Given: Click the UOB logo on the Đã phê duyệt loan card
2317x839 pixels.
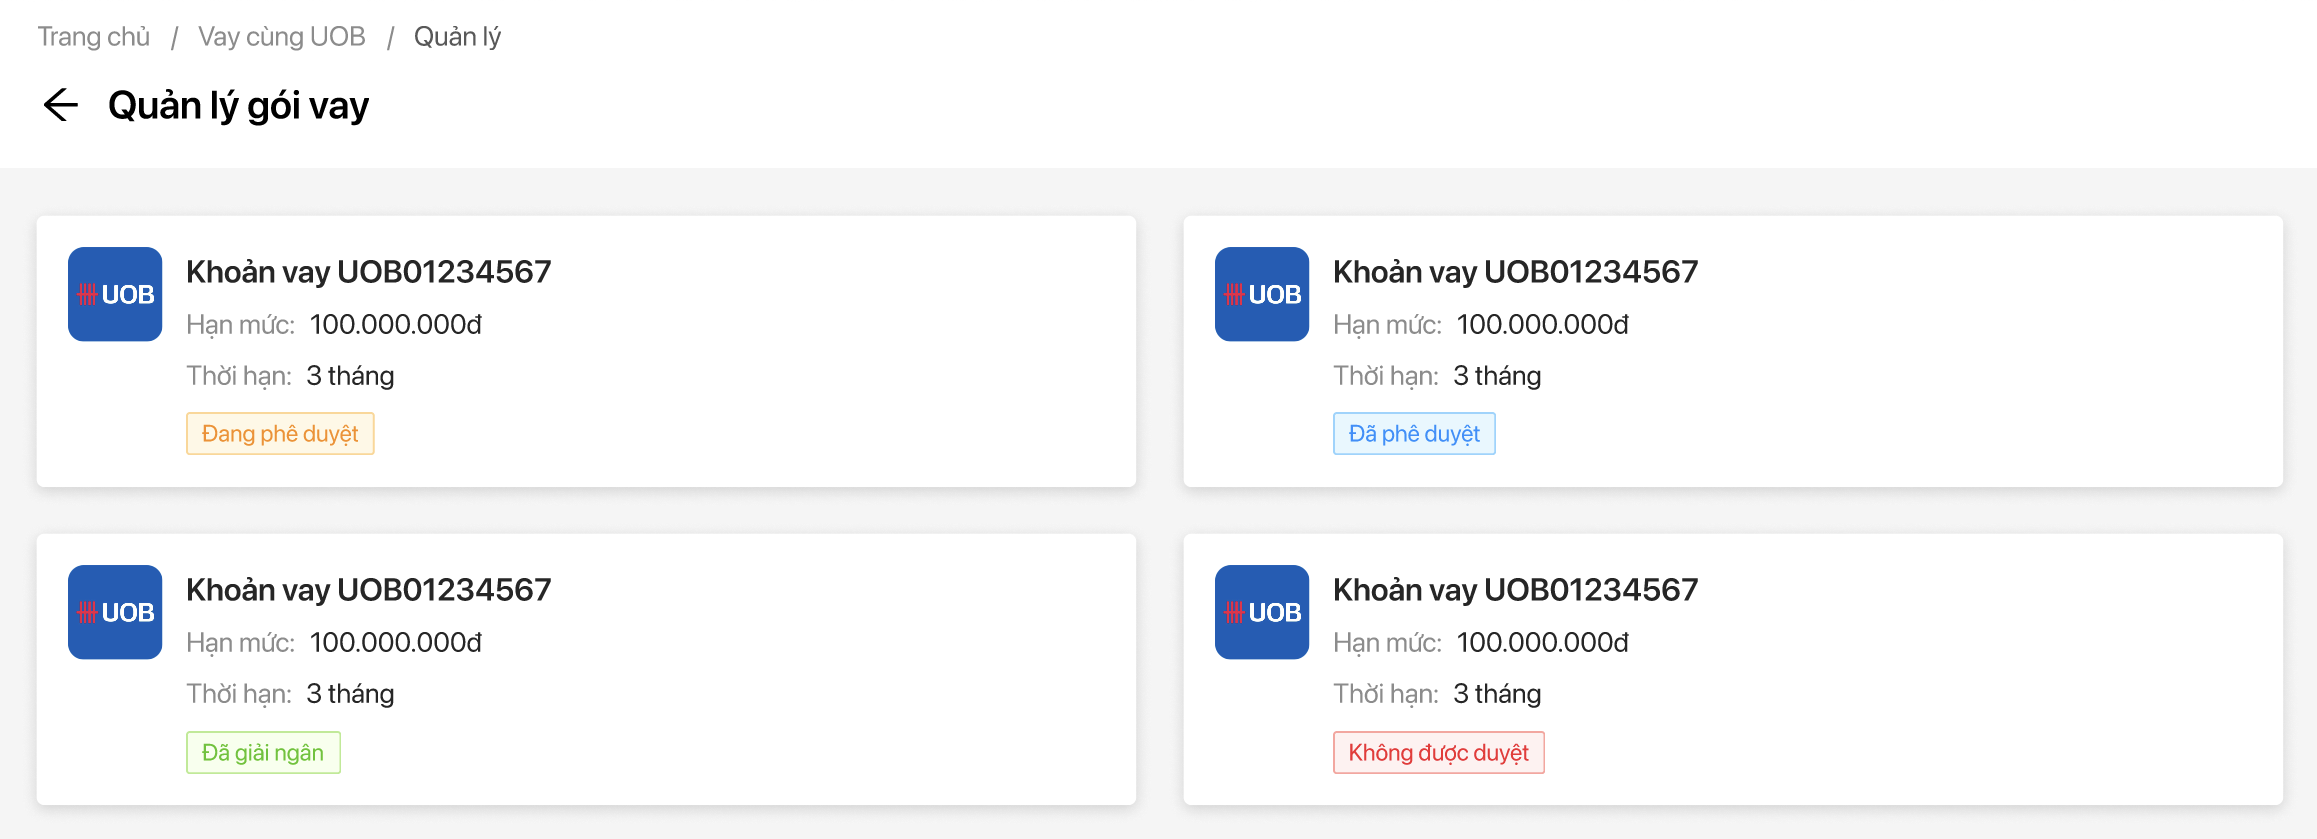Looking at the screenshot, I should tap(1262, 294).
